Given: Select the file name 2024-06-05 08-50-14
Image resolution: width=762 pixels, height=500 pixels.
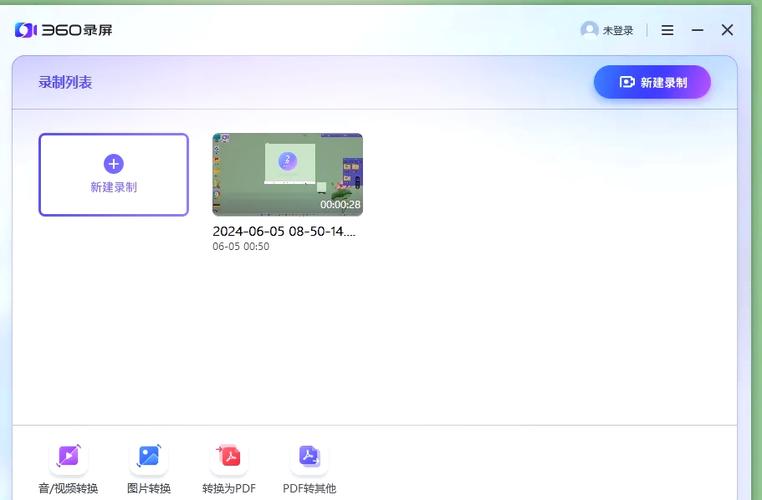Looking at the screenshot, I should point(284,231).
